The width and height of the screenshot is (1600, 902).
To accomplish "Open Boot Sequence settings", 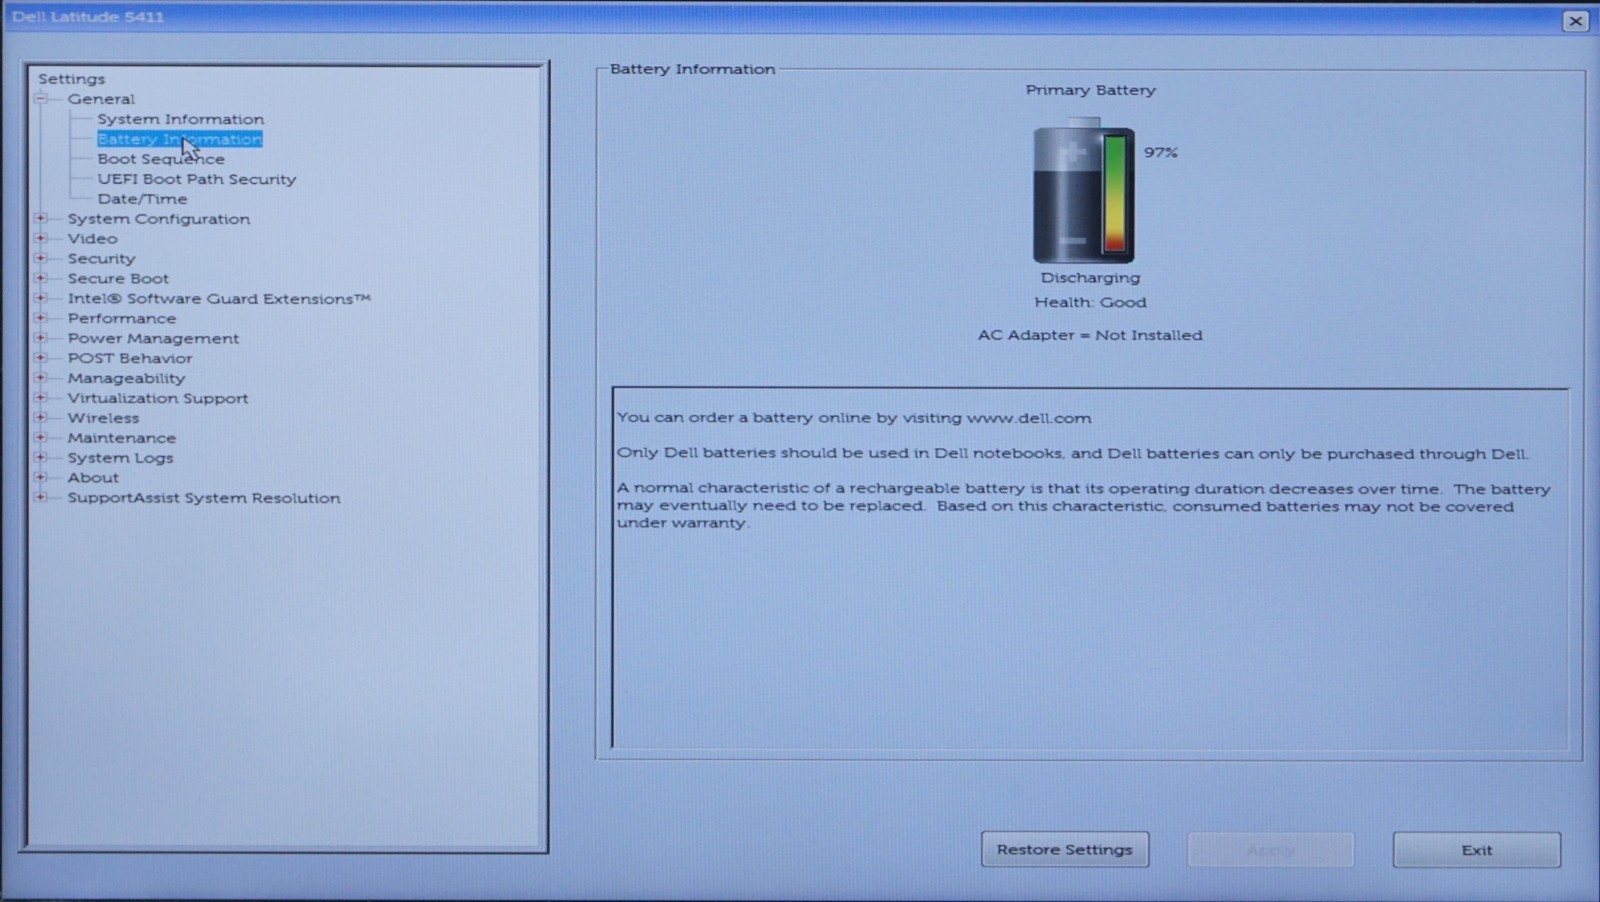I will point(161,159).
